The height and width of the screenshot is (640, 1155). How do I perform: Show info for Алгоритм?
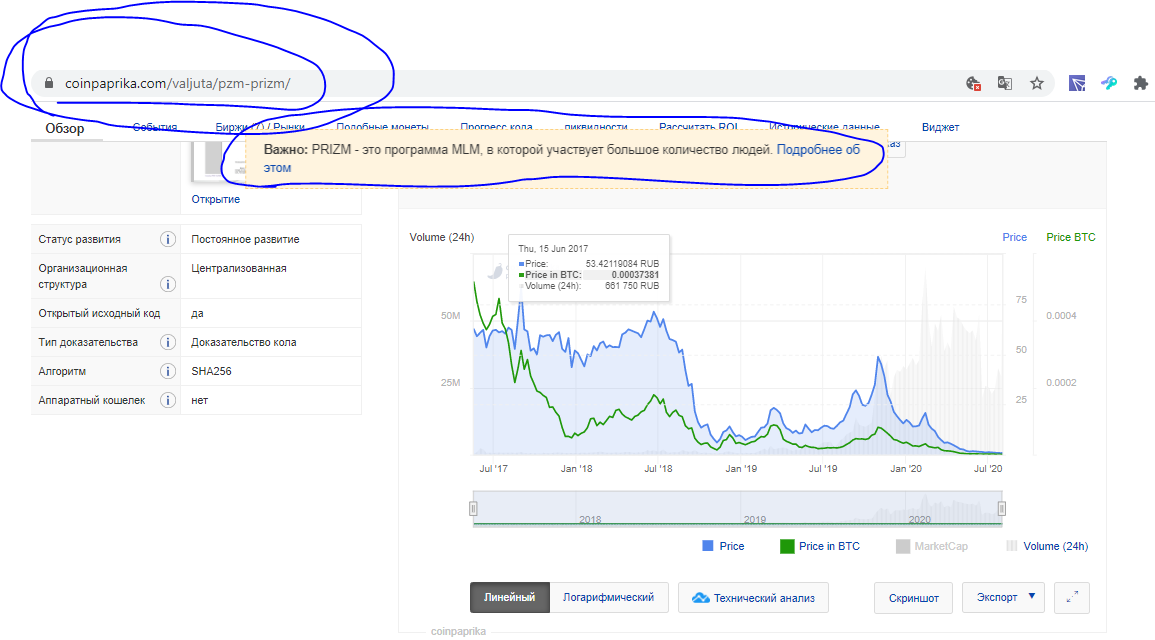coord(168,371)
